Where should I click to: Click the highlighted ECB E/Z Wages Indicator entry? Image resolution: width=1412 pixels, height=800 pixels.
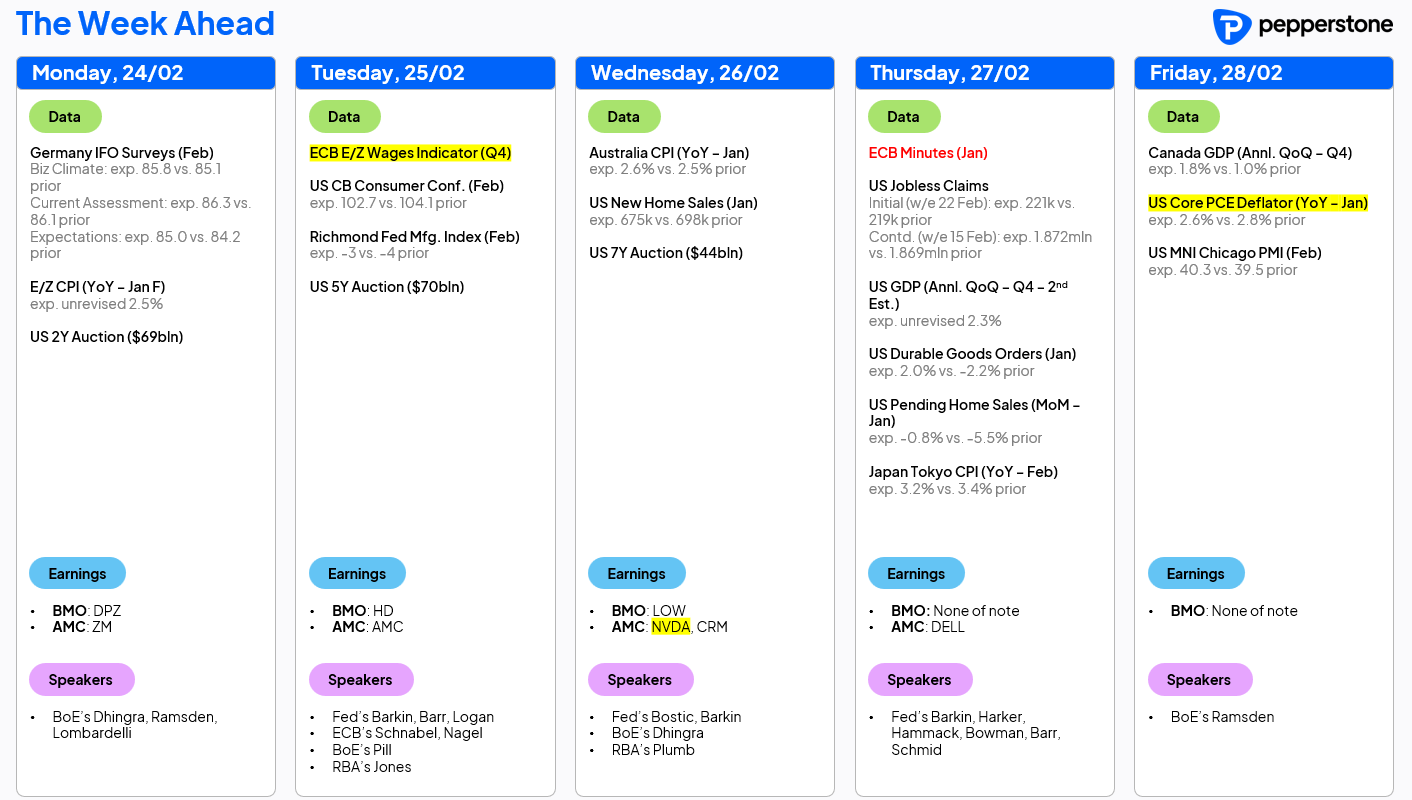pyautogui.click(x=411, y=153)
